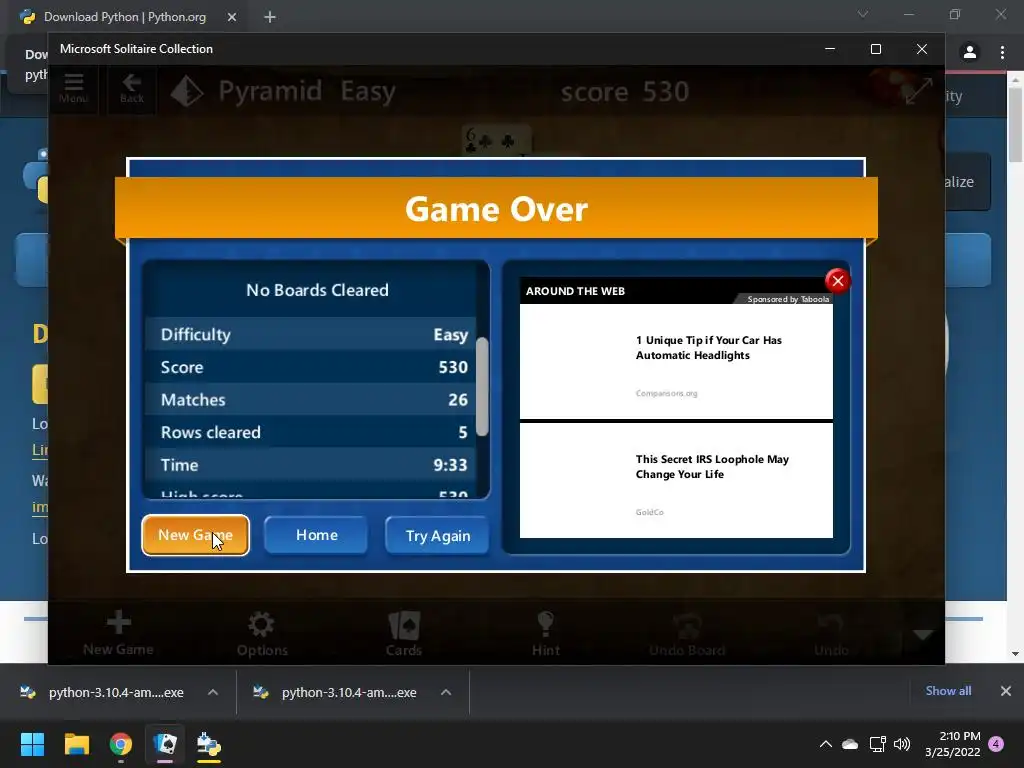Open Chrome three-dot menu
The width and height of the screenshot is (1024, 768).
tap(1002, 52)
